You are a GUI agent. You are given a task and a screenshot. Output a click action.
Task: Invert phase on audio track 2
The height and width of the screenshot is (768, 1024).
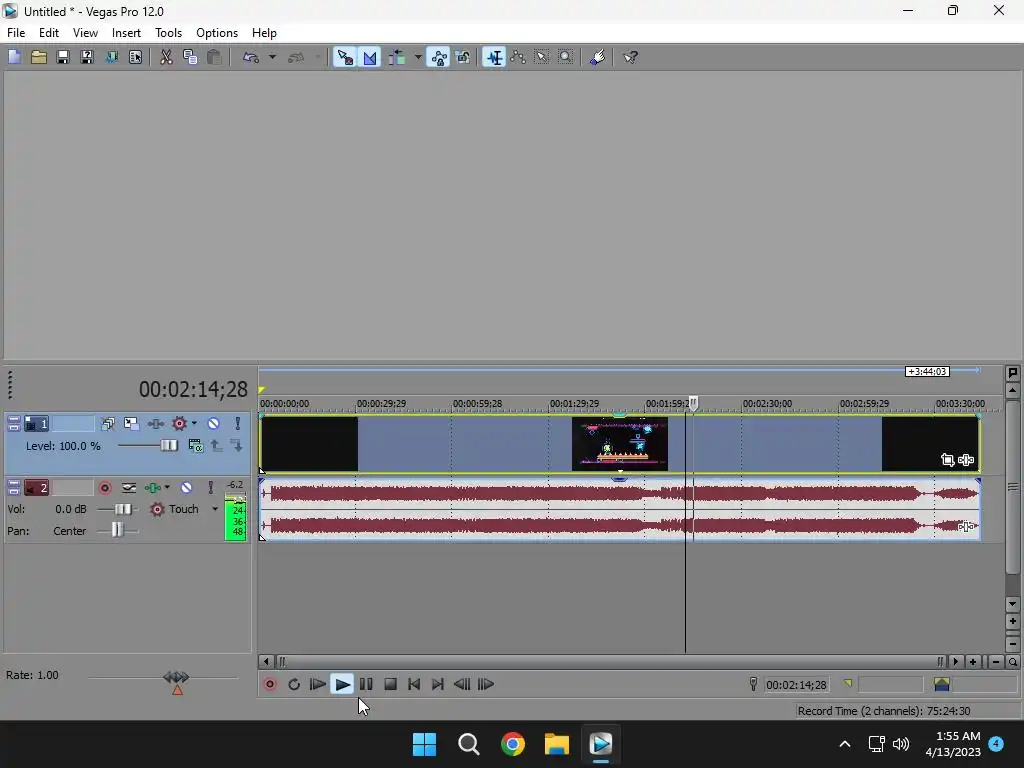[129, 488]
